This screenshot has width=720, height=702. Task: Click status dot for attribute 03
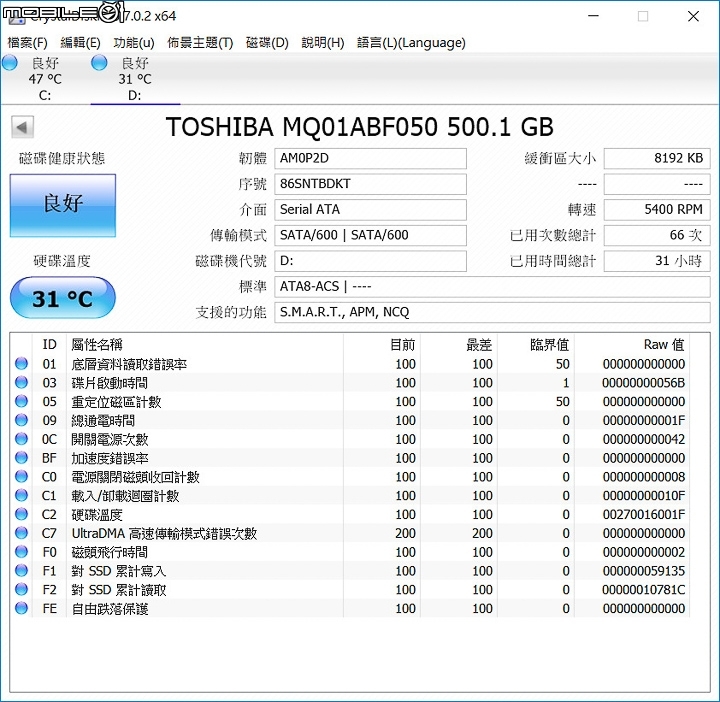[21, 382]
